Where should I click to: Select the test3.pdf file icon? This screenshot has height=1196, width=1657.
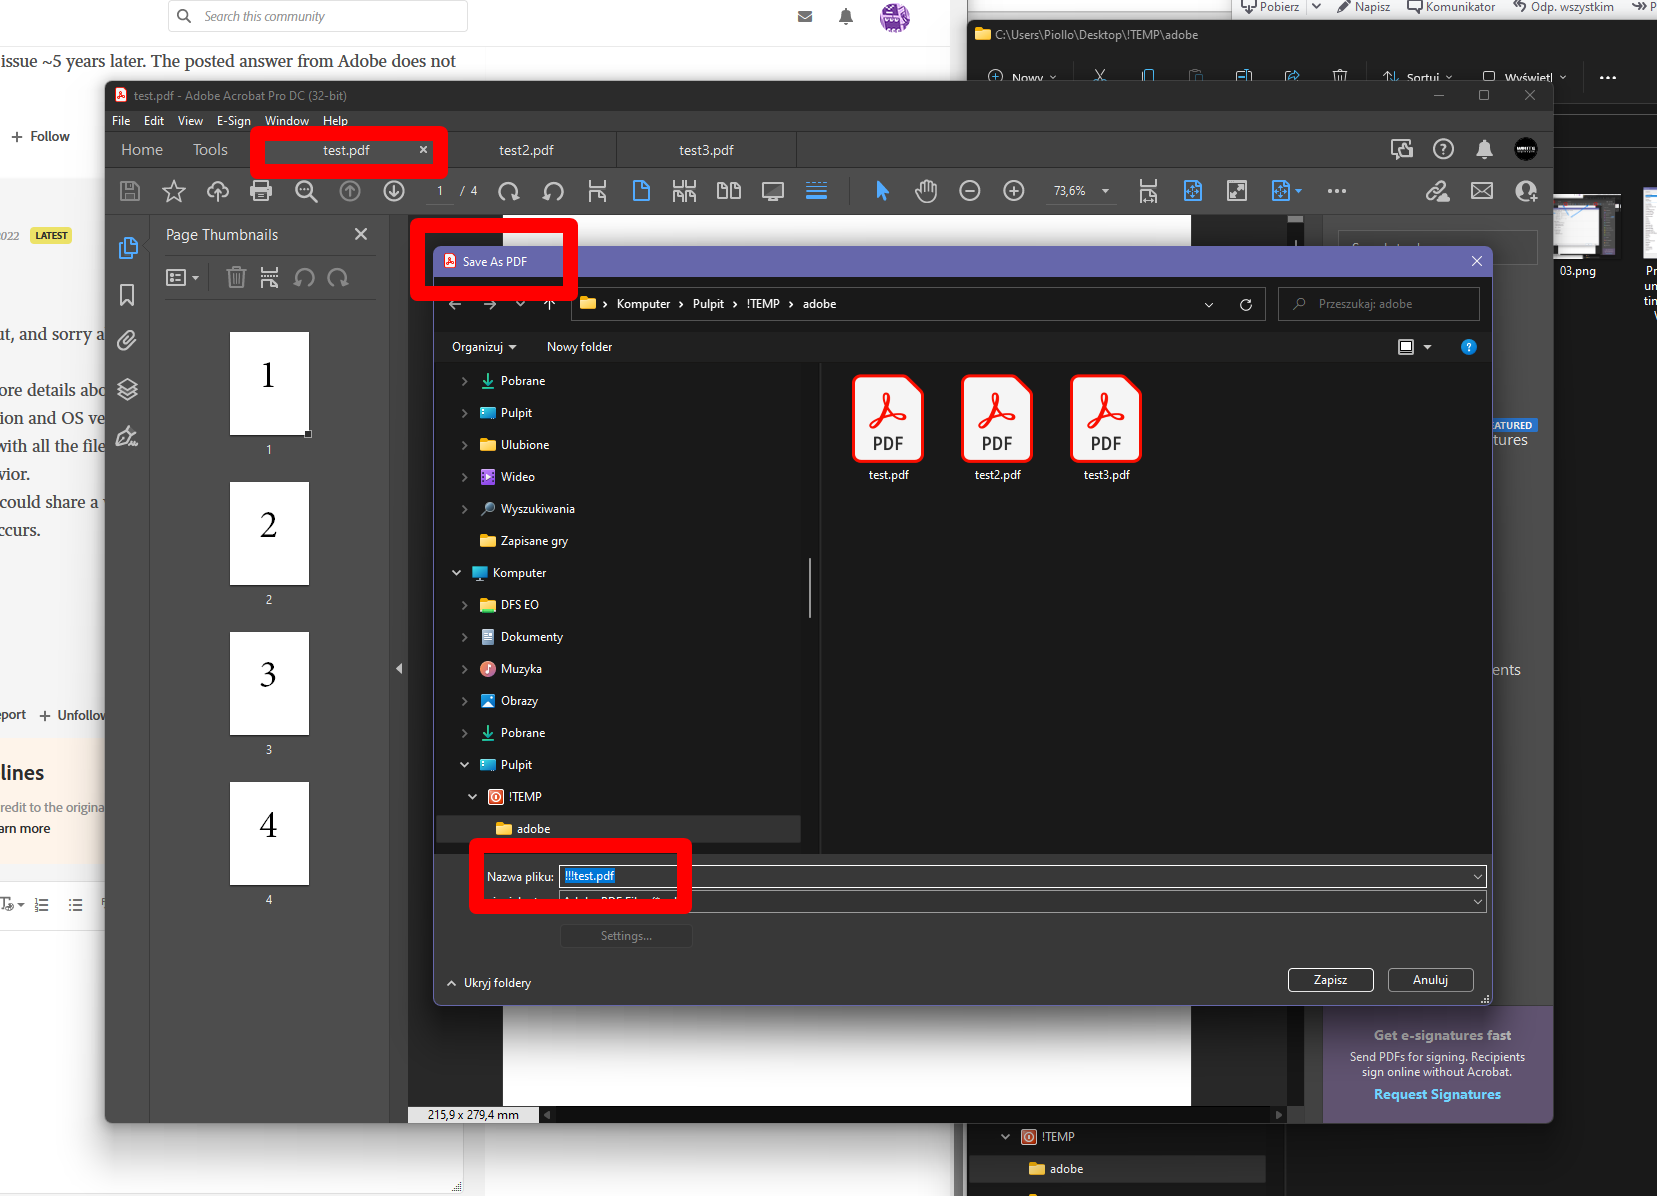click(1104, 420)
